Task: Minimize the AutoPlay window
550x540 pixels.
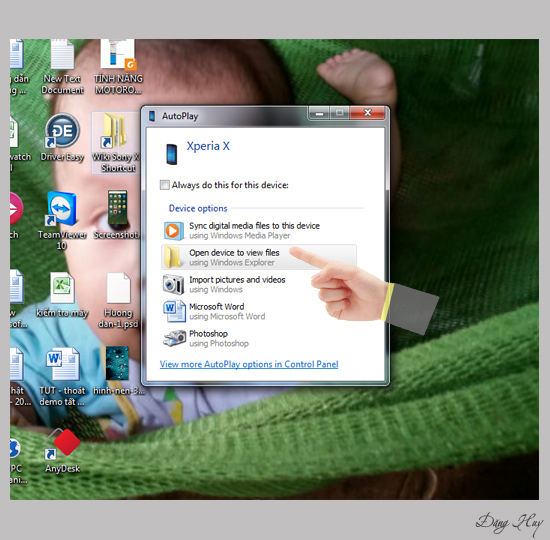Action: pyautogui.click(x=319, y=113)
